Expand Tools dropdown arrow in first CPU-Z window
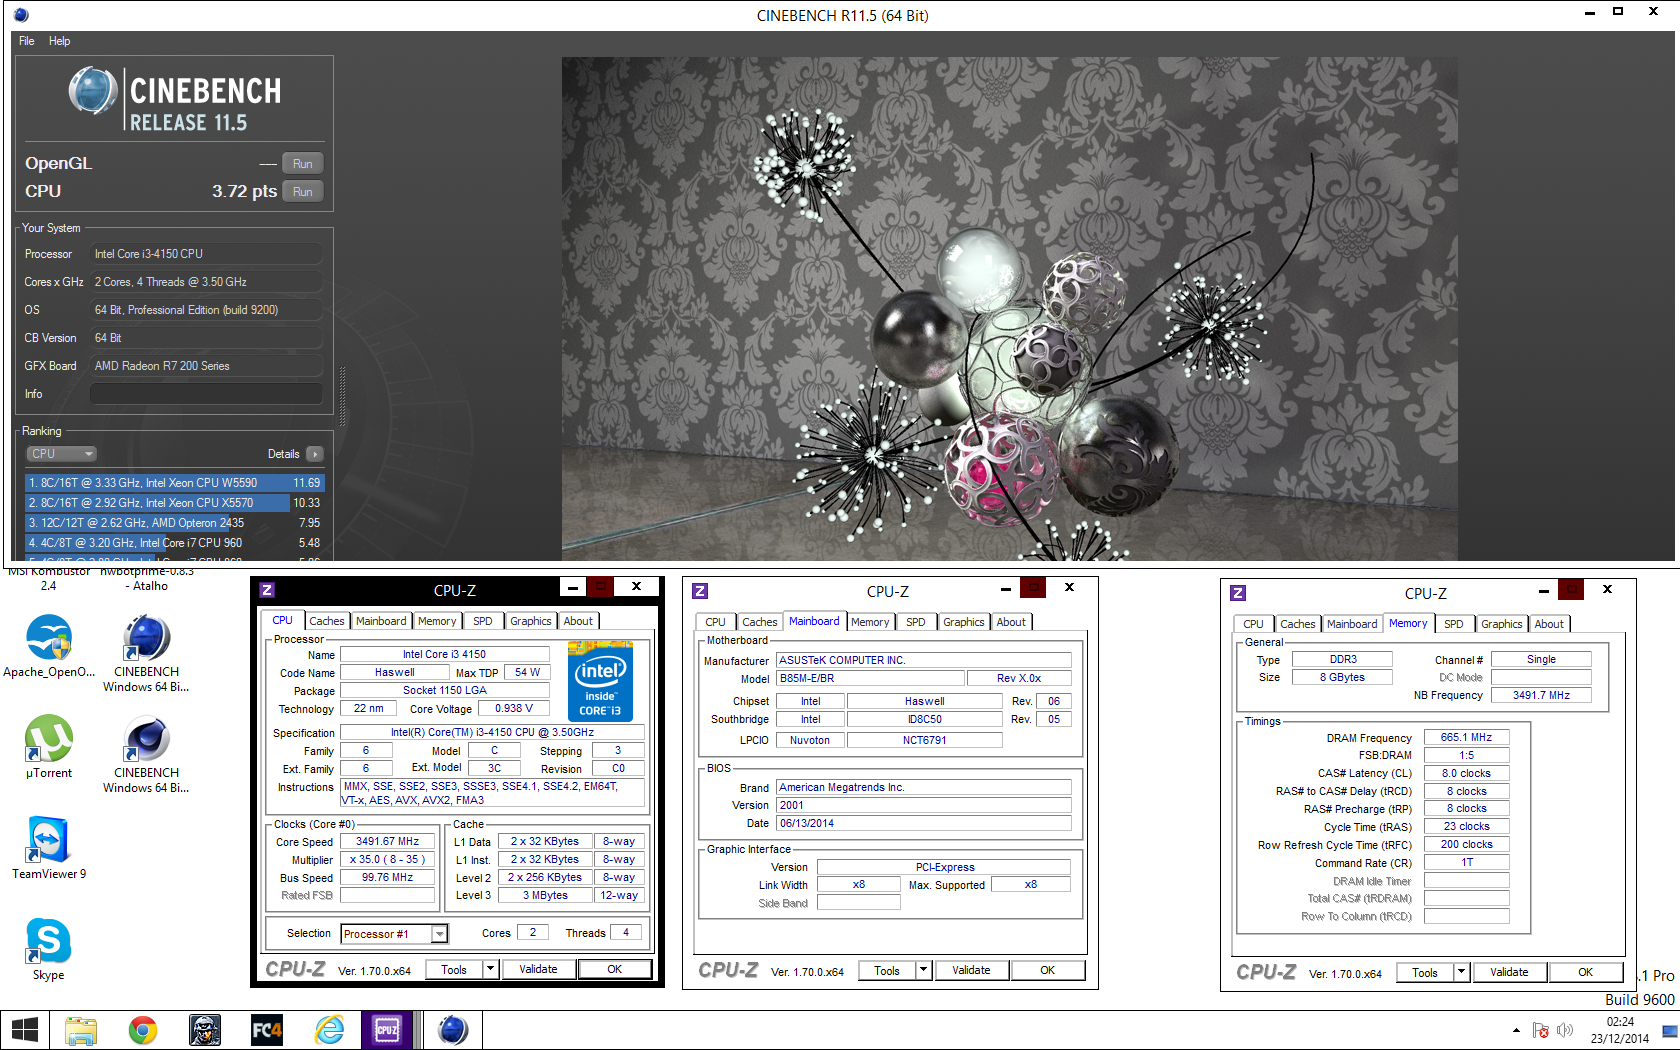 point(490,969)
